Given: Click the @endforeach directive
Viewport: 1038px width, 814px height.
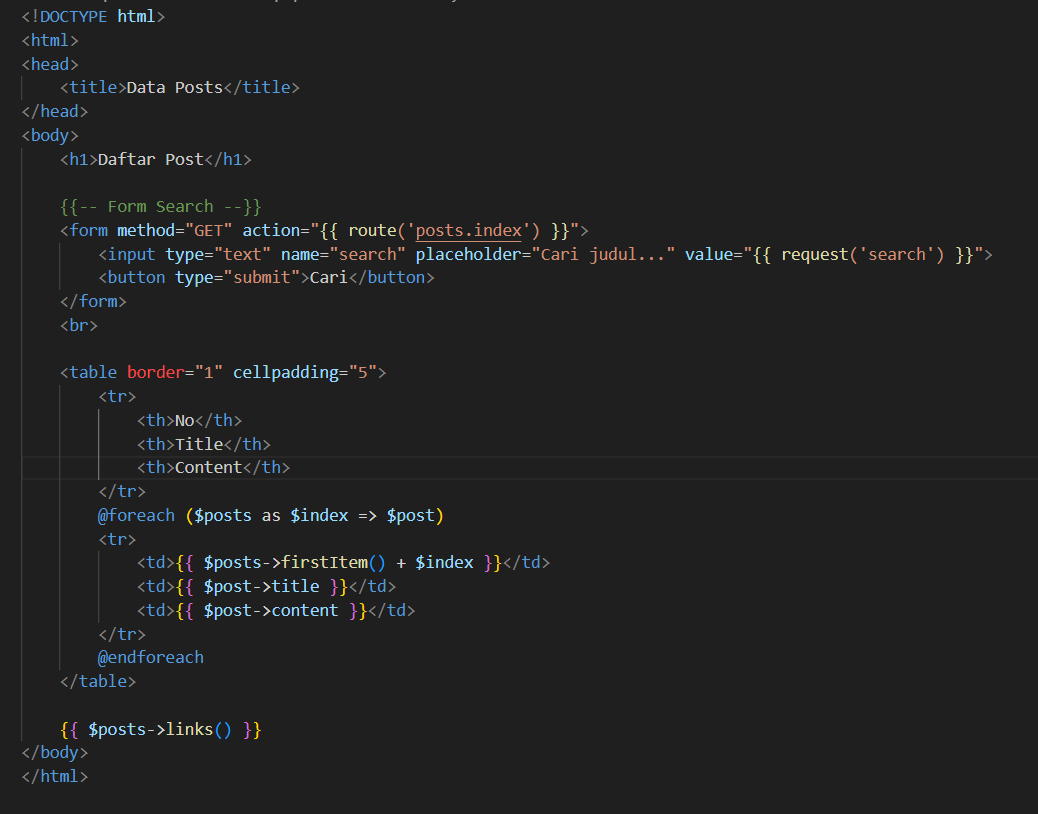Looking at the screenshot, I should 150,658.
